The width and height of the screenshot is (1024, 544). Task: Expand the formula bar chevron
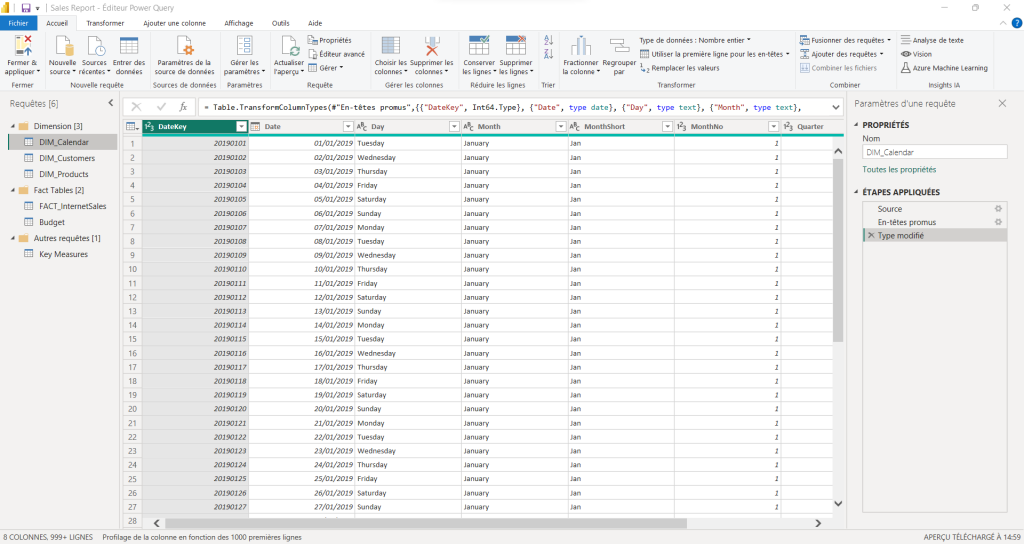point(835,107)
